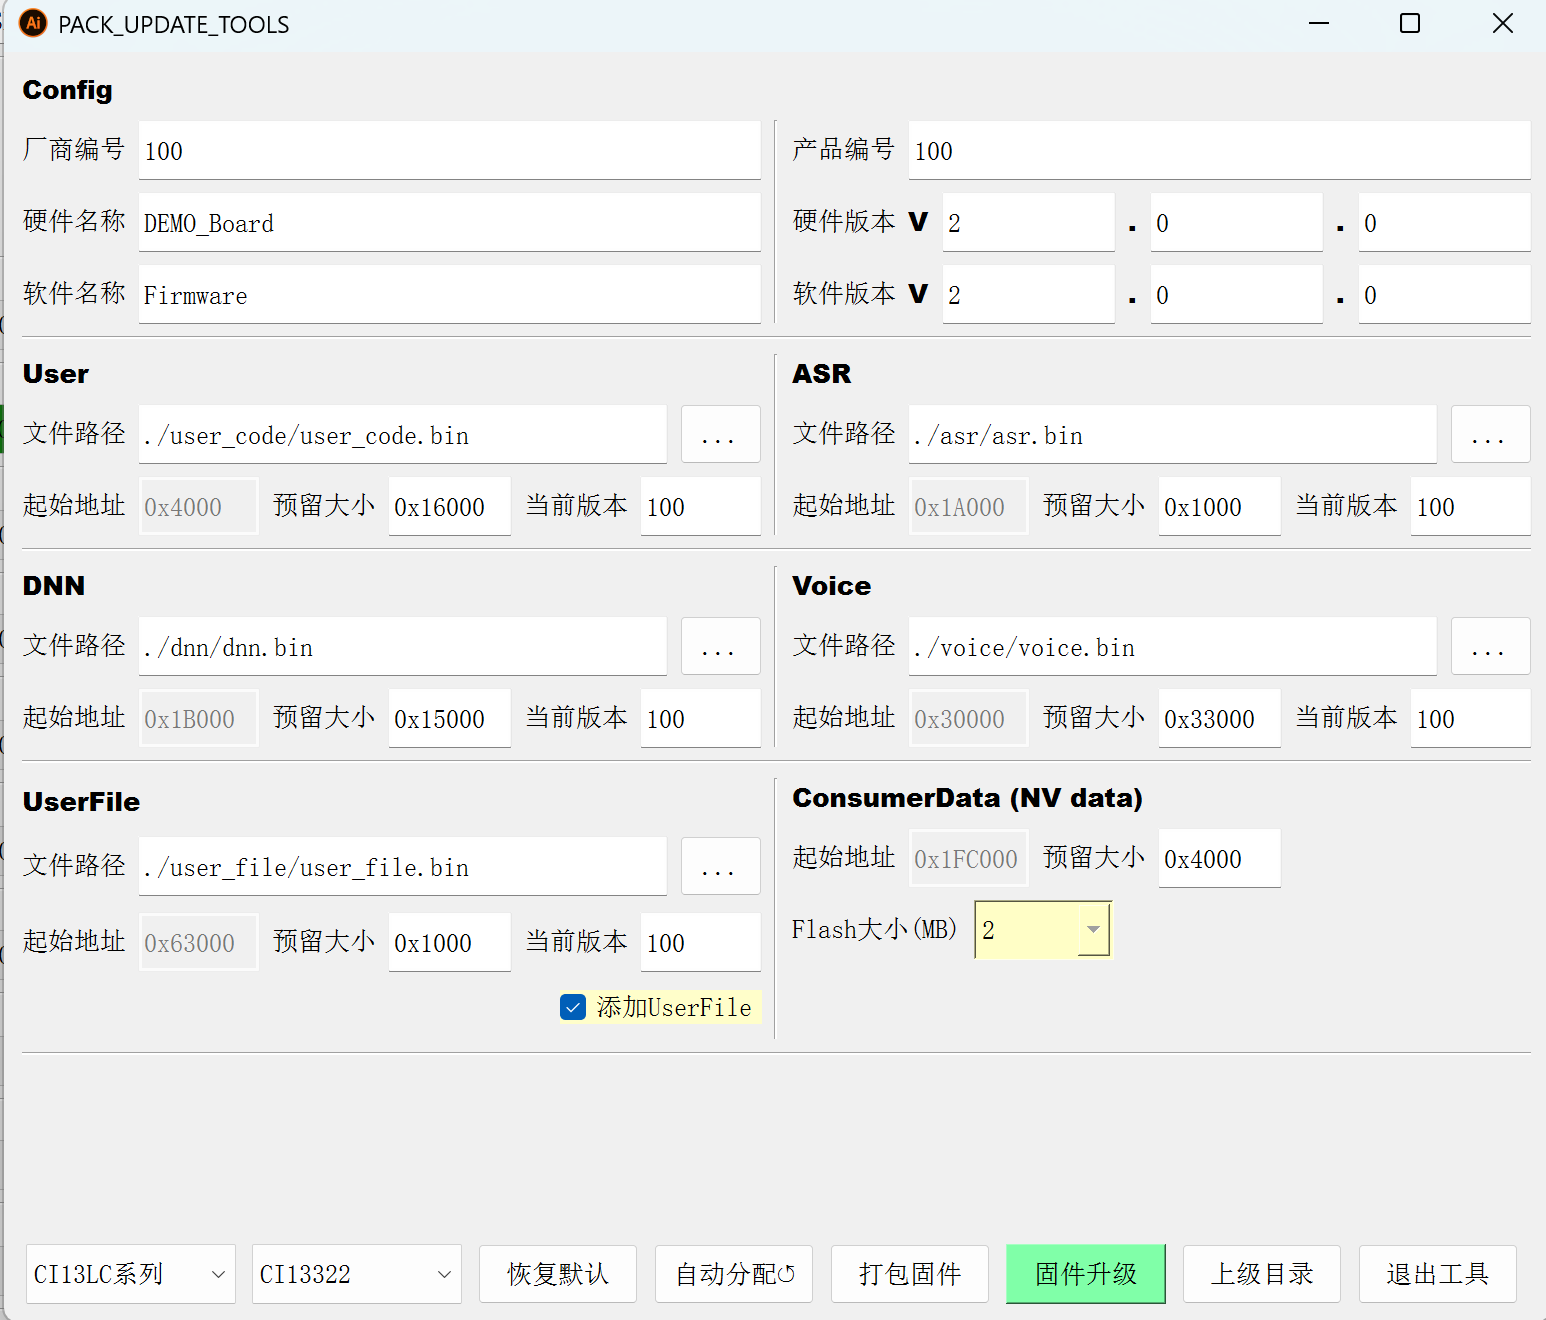Click the 退出工具 button
This screenshot has height=1320, width=1546.
(x=1437, y=1274)
